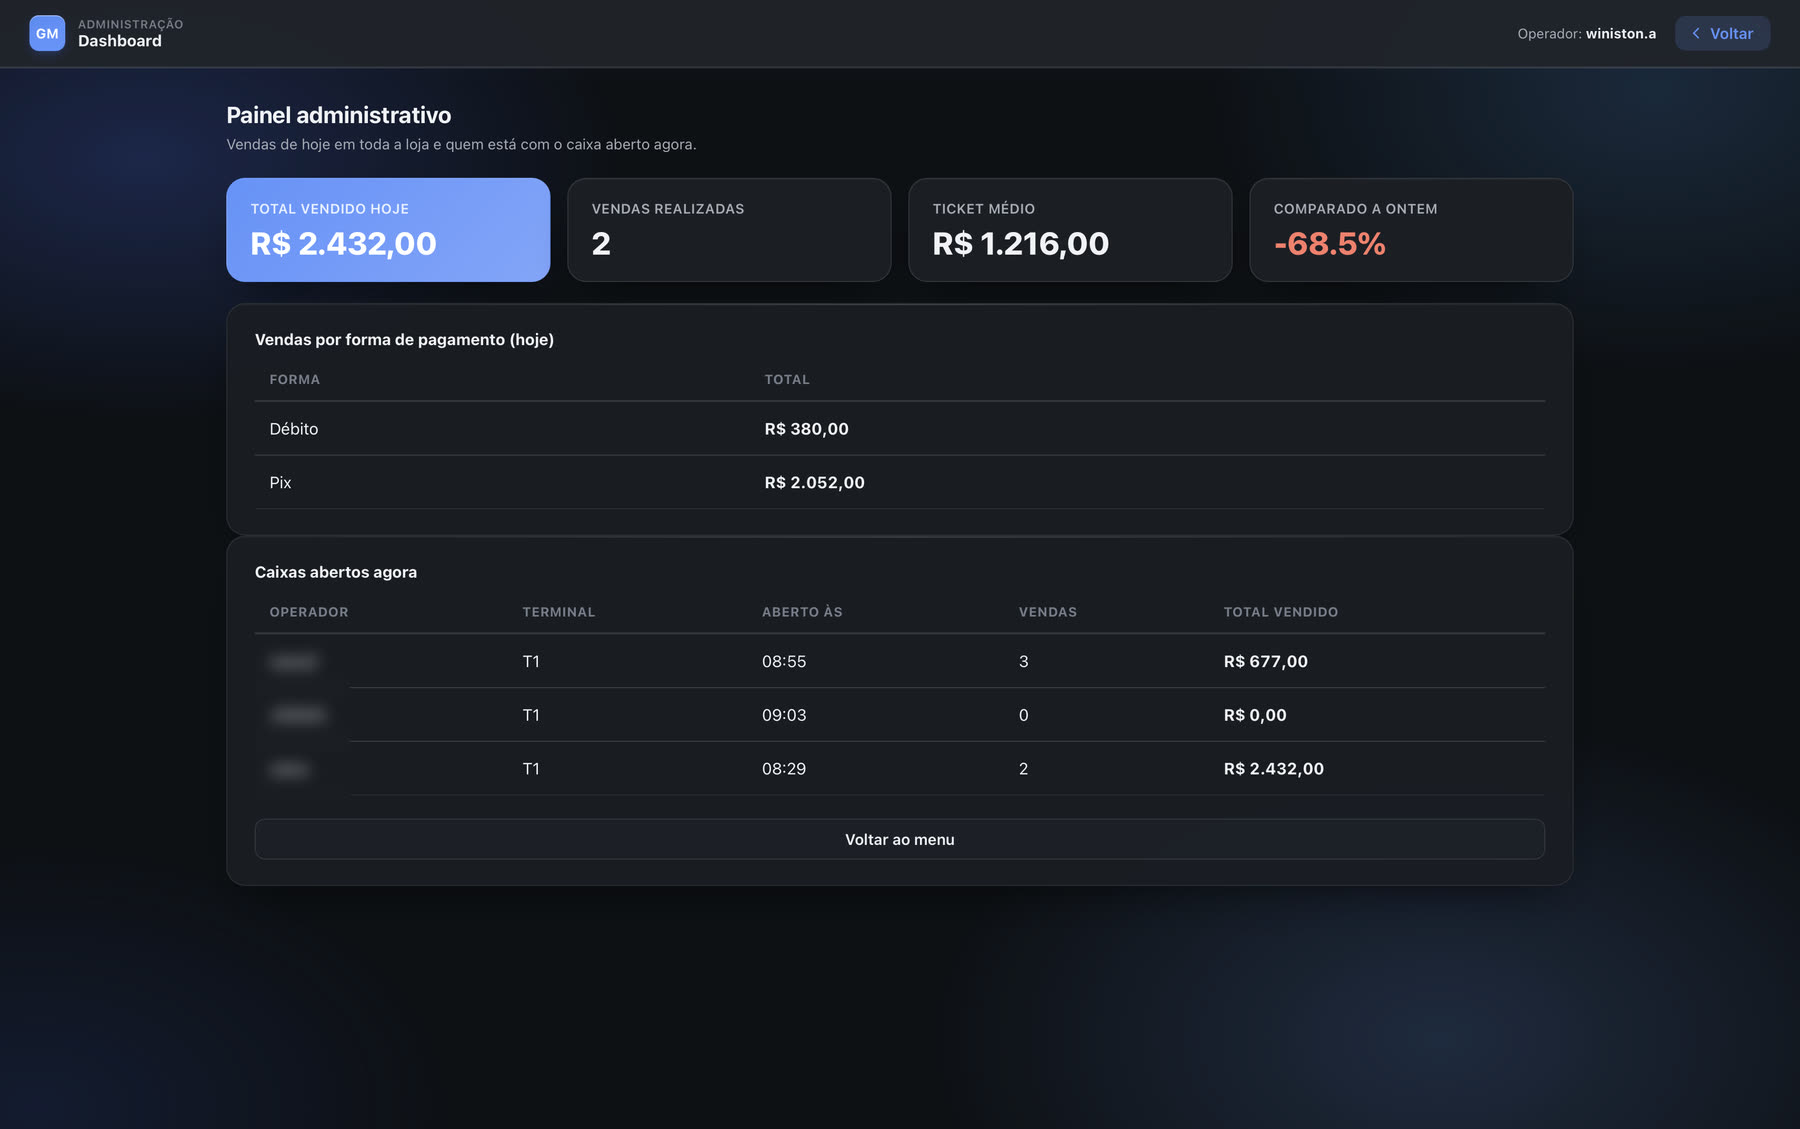This screenshot has height=1129, width=1800.
Task: Click the TOTAL VENDIDO column header
Action: coord(1280,612)
